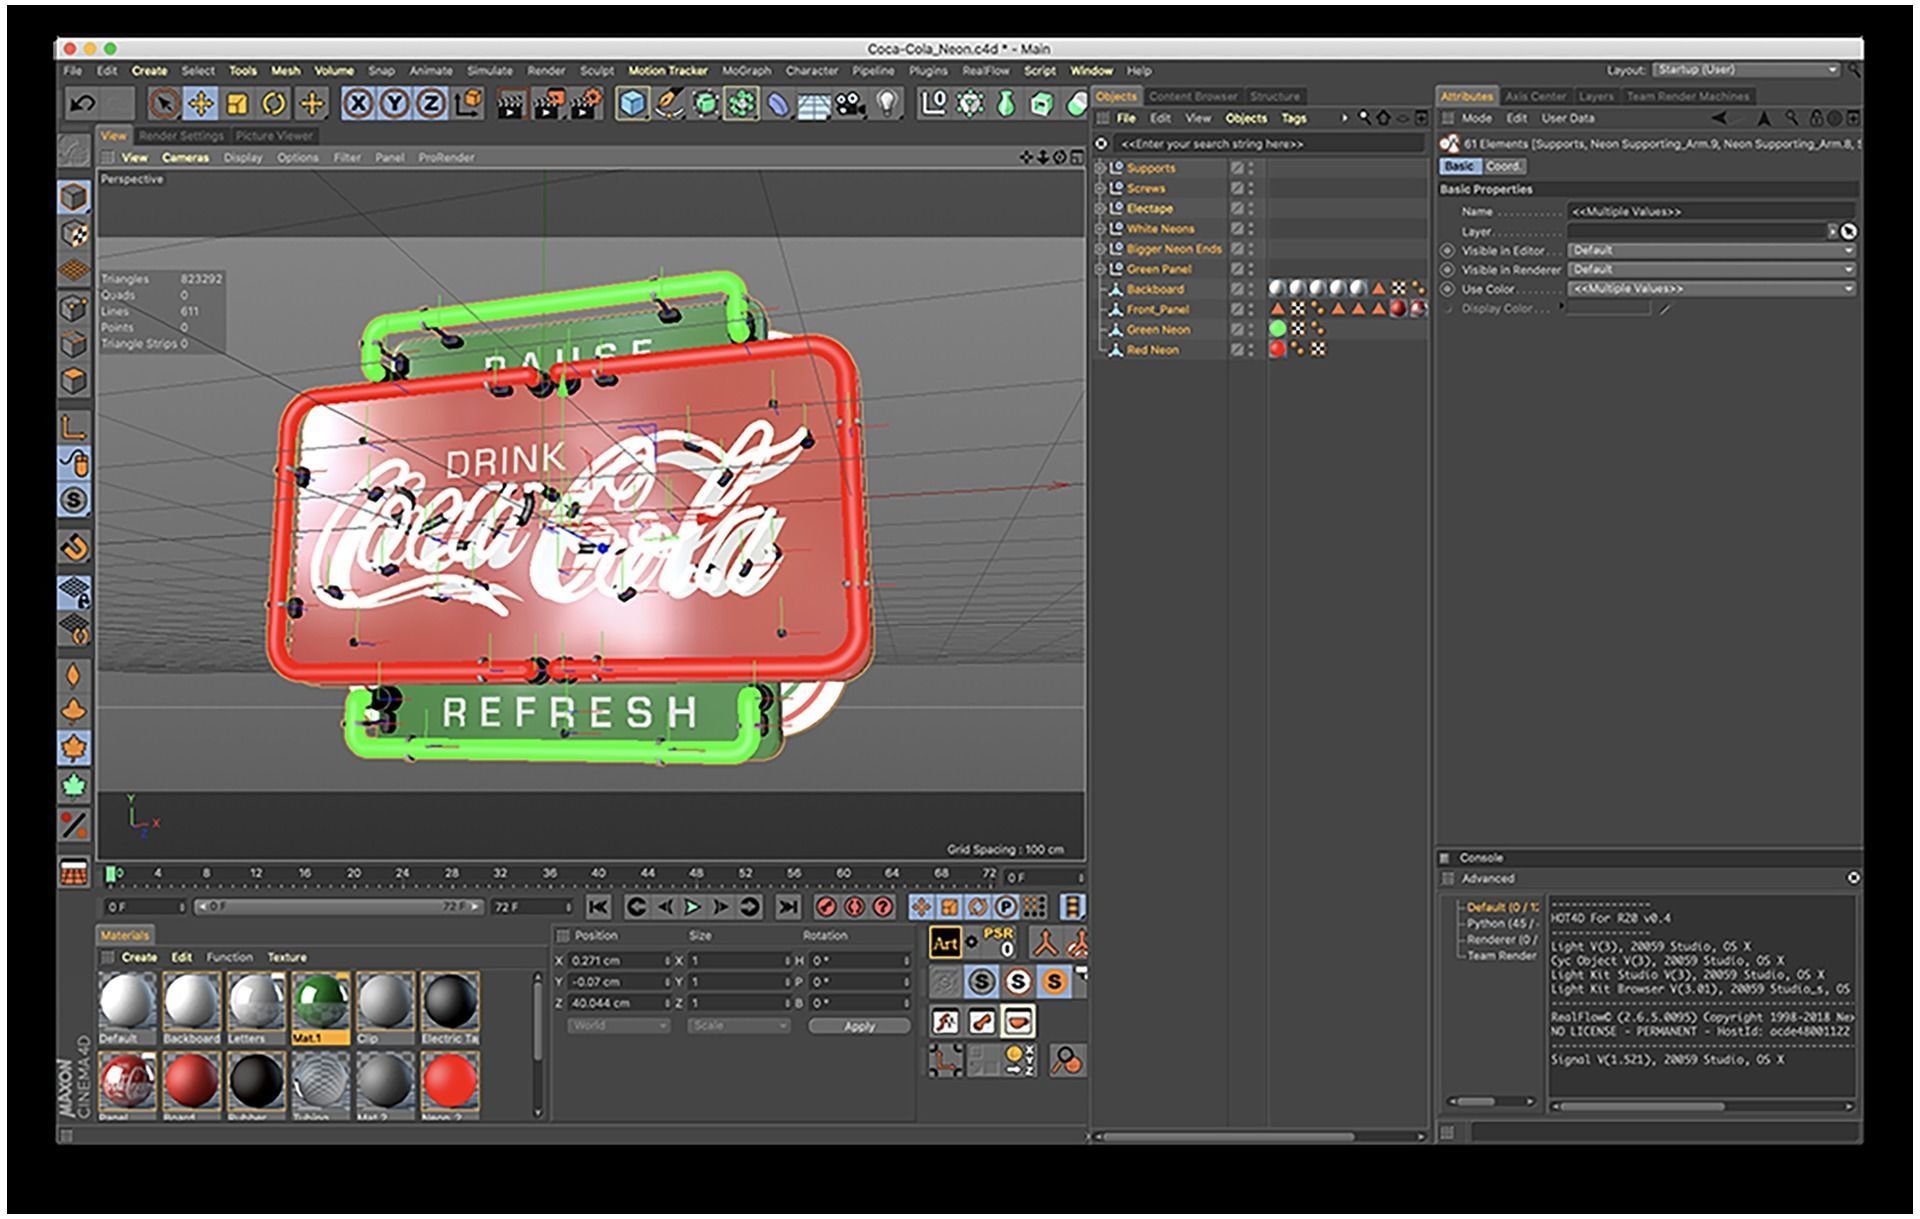Add a Floor environment object
Viewport: 1920px width, 1219px height.
point(814,103)
